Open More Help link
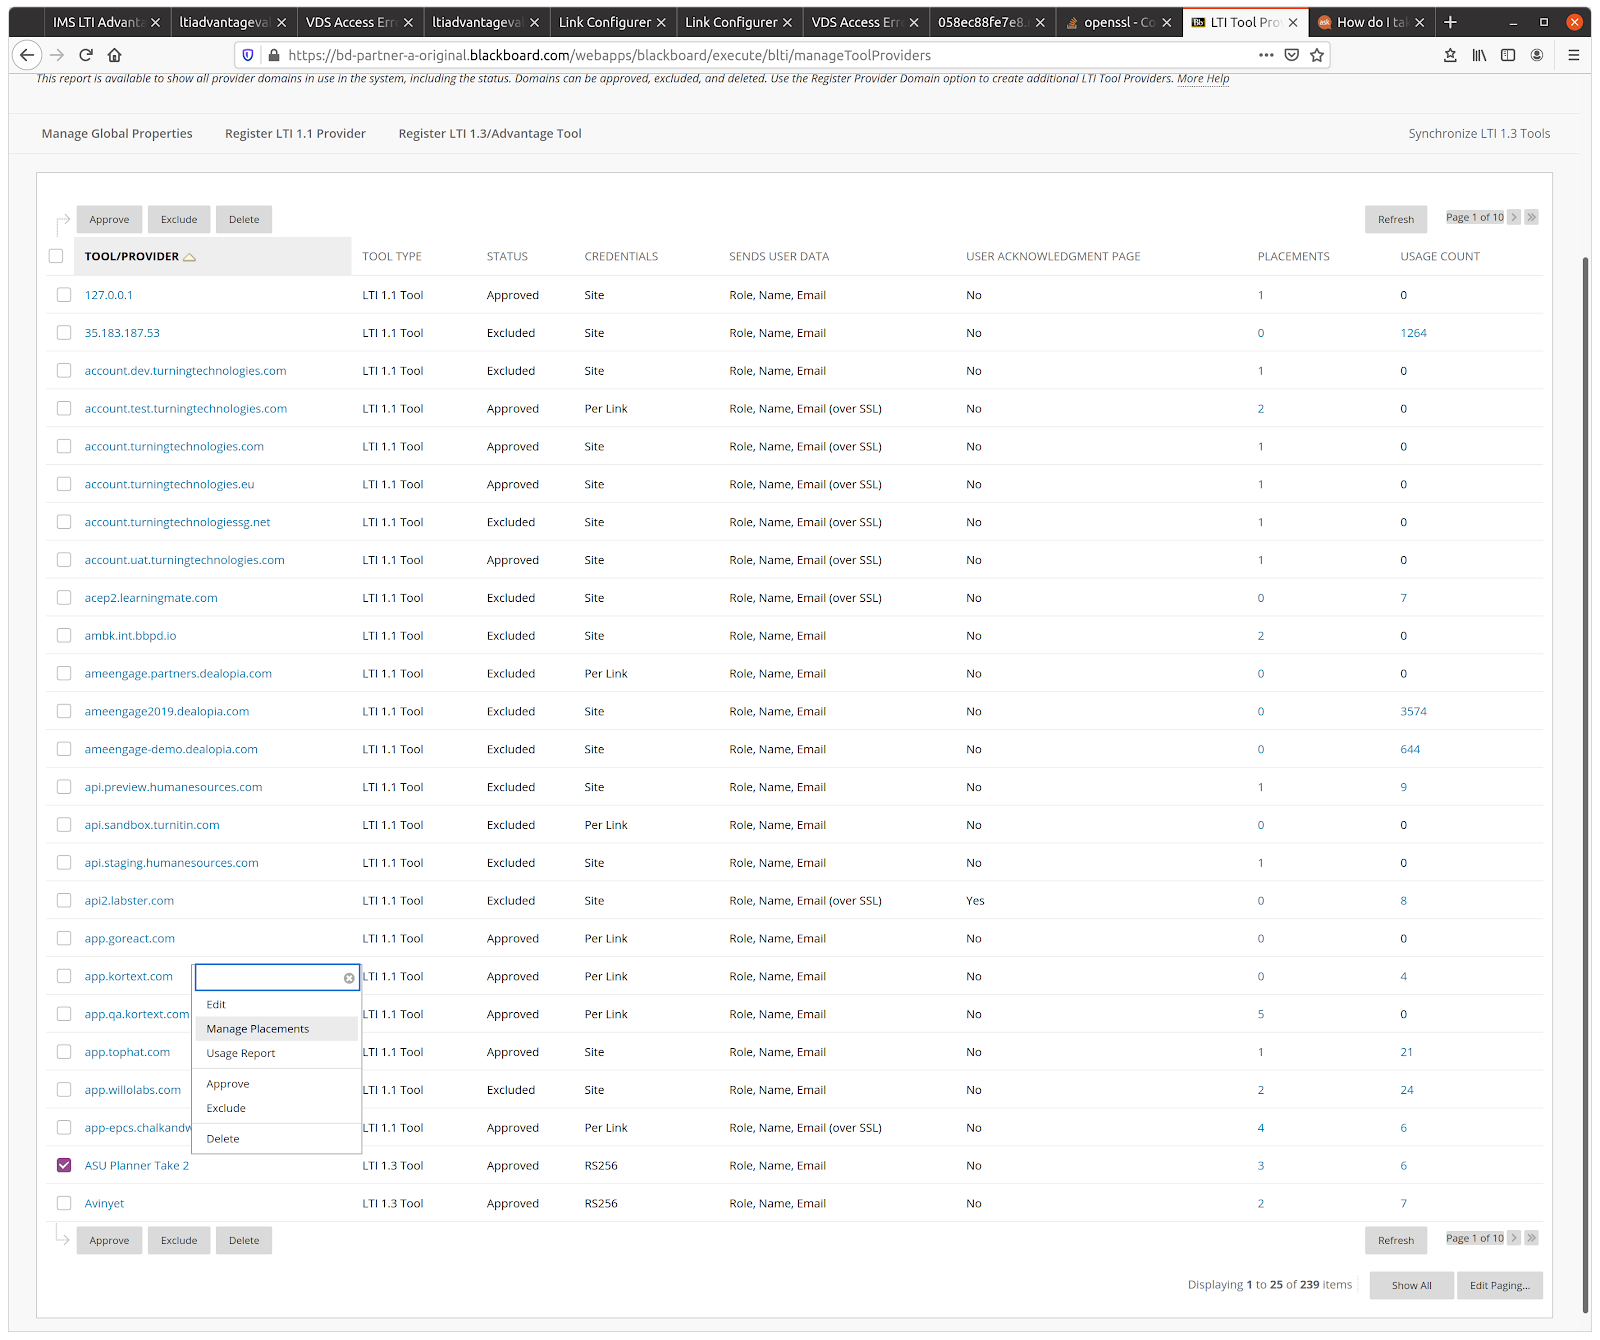1600x1340 pixels. pos(1203,78)
